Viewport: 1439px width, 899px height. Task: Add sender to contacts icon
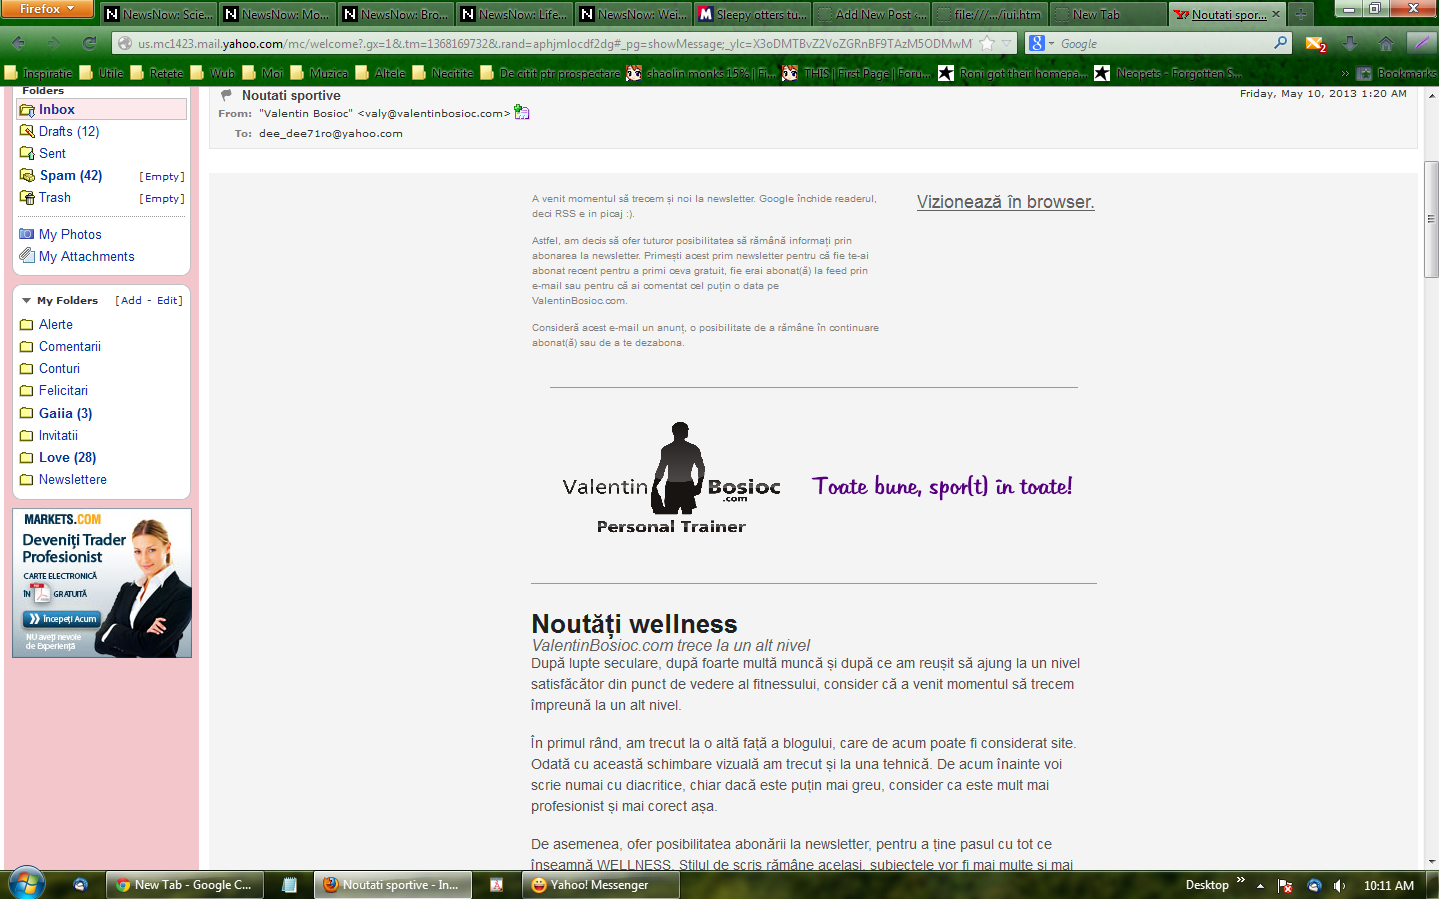click(x=521, y=112)
